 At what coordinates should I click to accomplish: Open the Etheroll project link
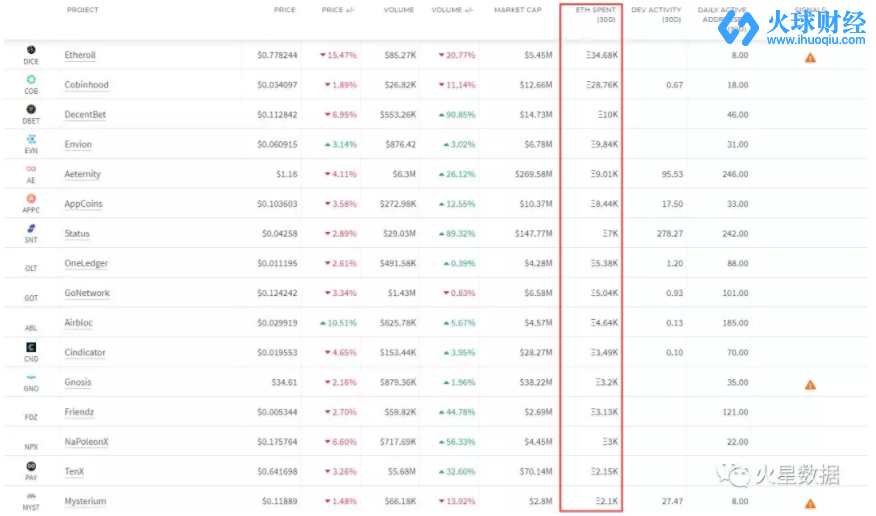pyautogui.click(x=80, y=55)
